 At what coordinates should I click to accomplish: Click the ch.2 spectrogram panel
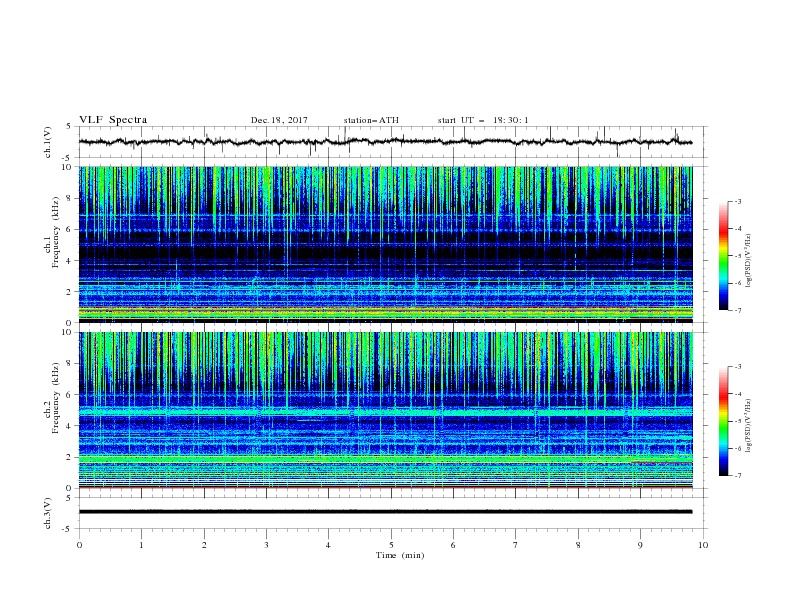tap(385, 410)
